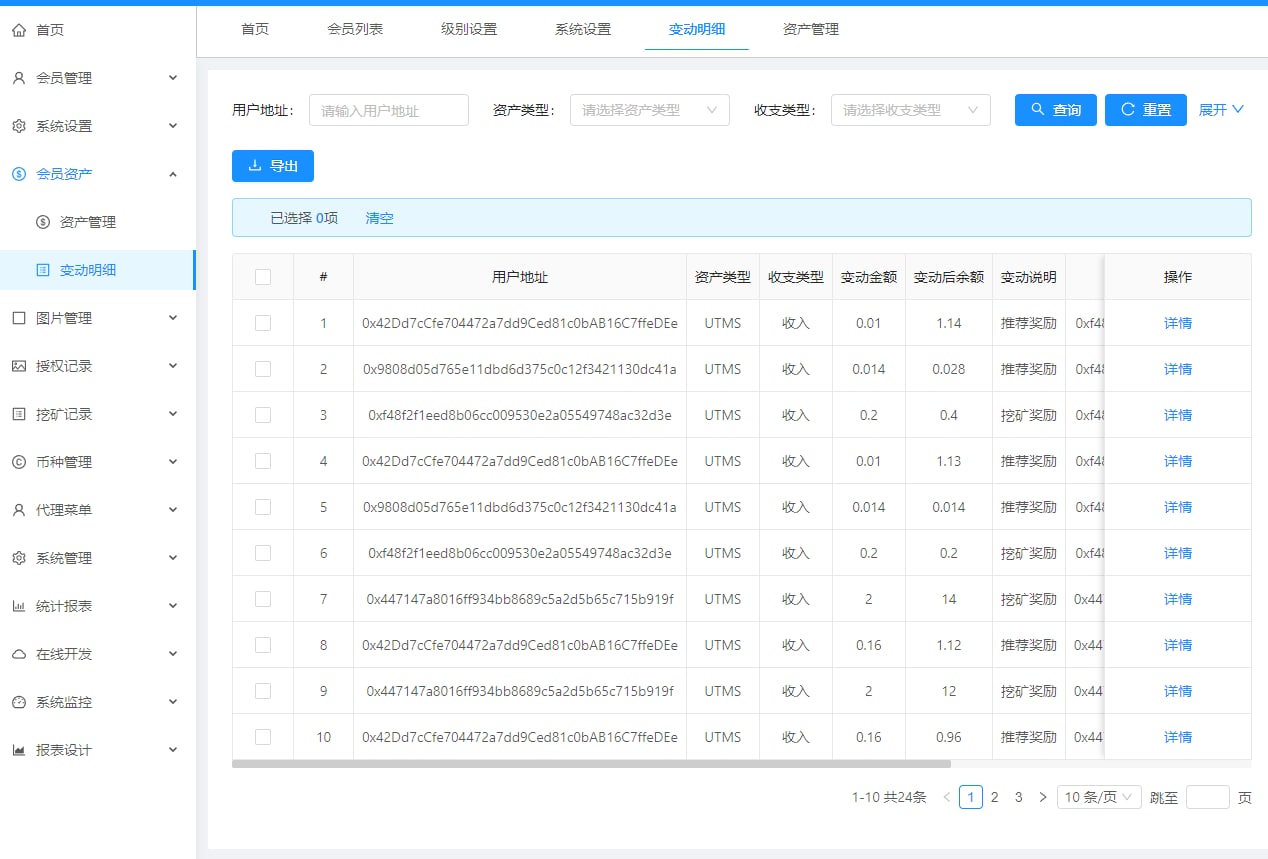Click the 报表设计 area chart icon
Viewport: 1268px width, 859px height.
[x=19, y=750]
